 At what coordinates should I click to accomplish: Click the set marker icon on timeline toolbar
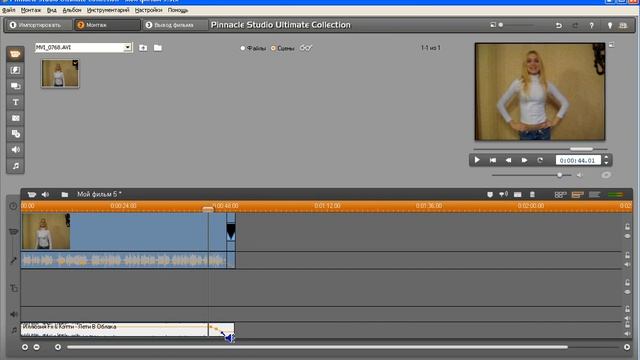(490, 195)
